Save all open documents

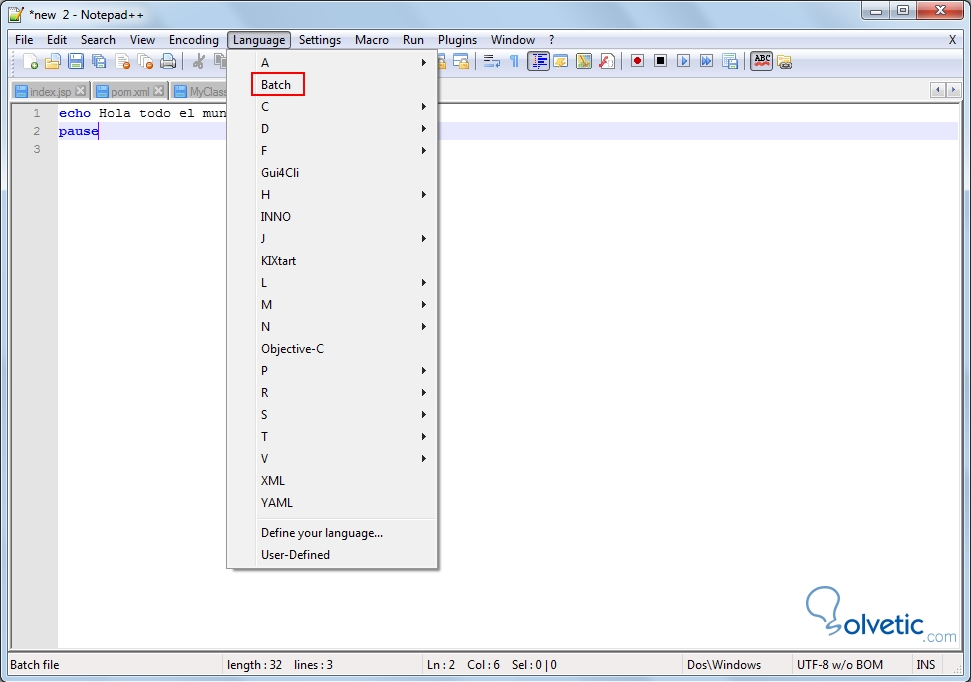click(97, 61)
